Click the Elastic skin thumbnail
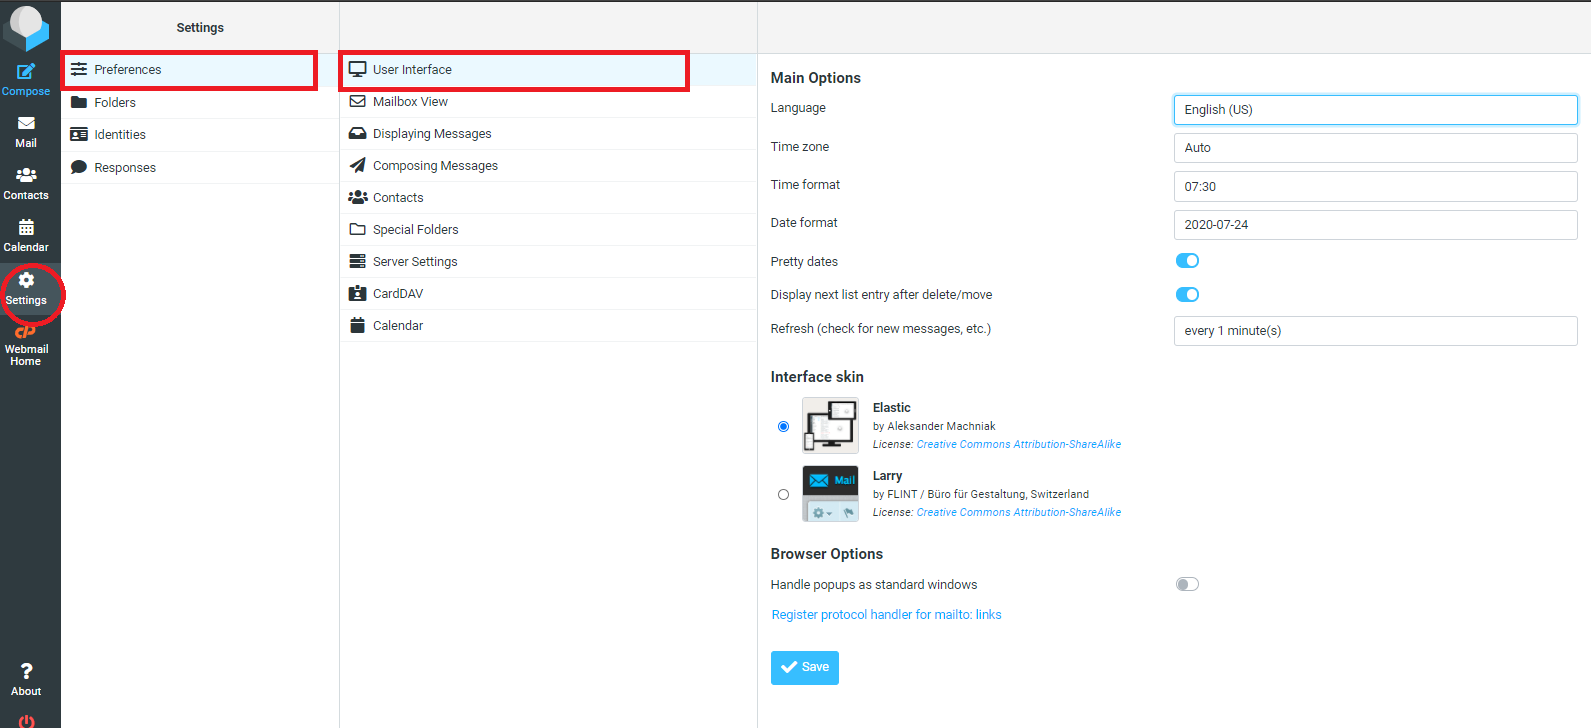The height and width of the screenshot is (728, 1591). point(830,426)
